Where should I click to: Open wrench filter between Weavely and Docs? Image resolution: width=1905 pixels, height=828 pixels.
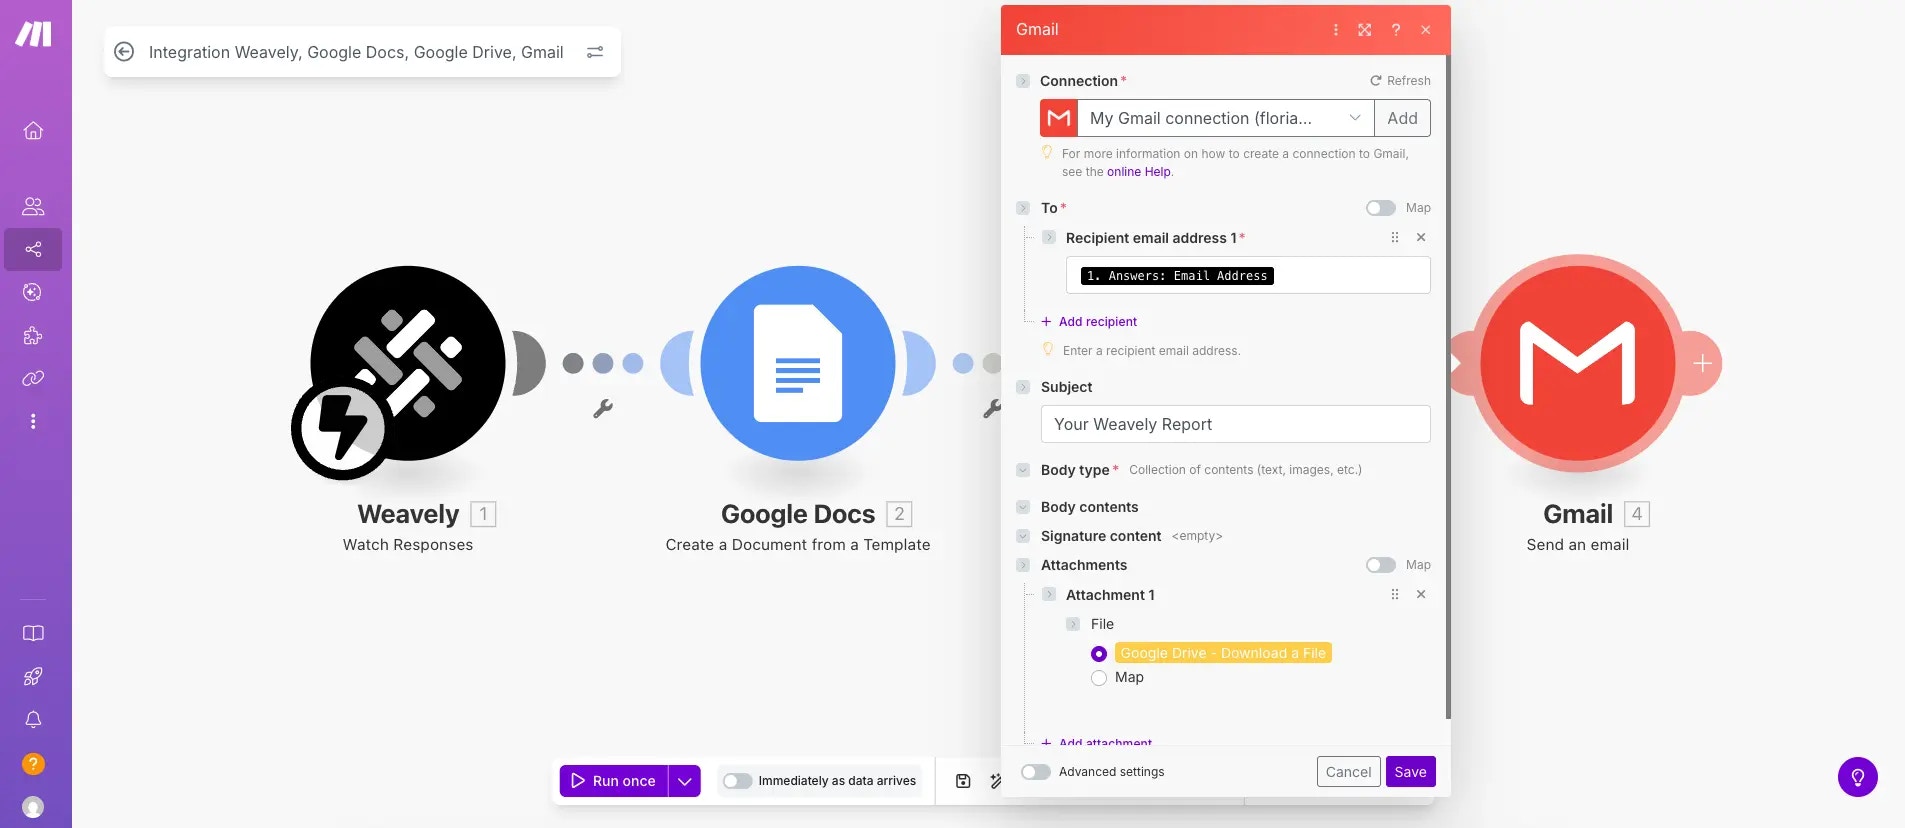[x=603, y=408]
